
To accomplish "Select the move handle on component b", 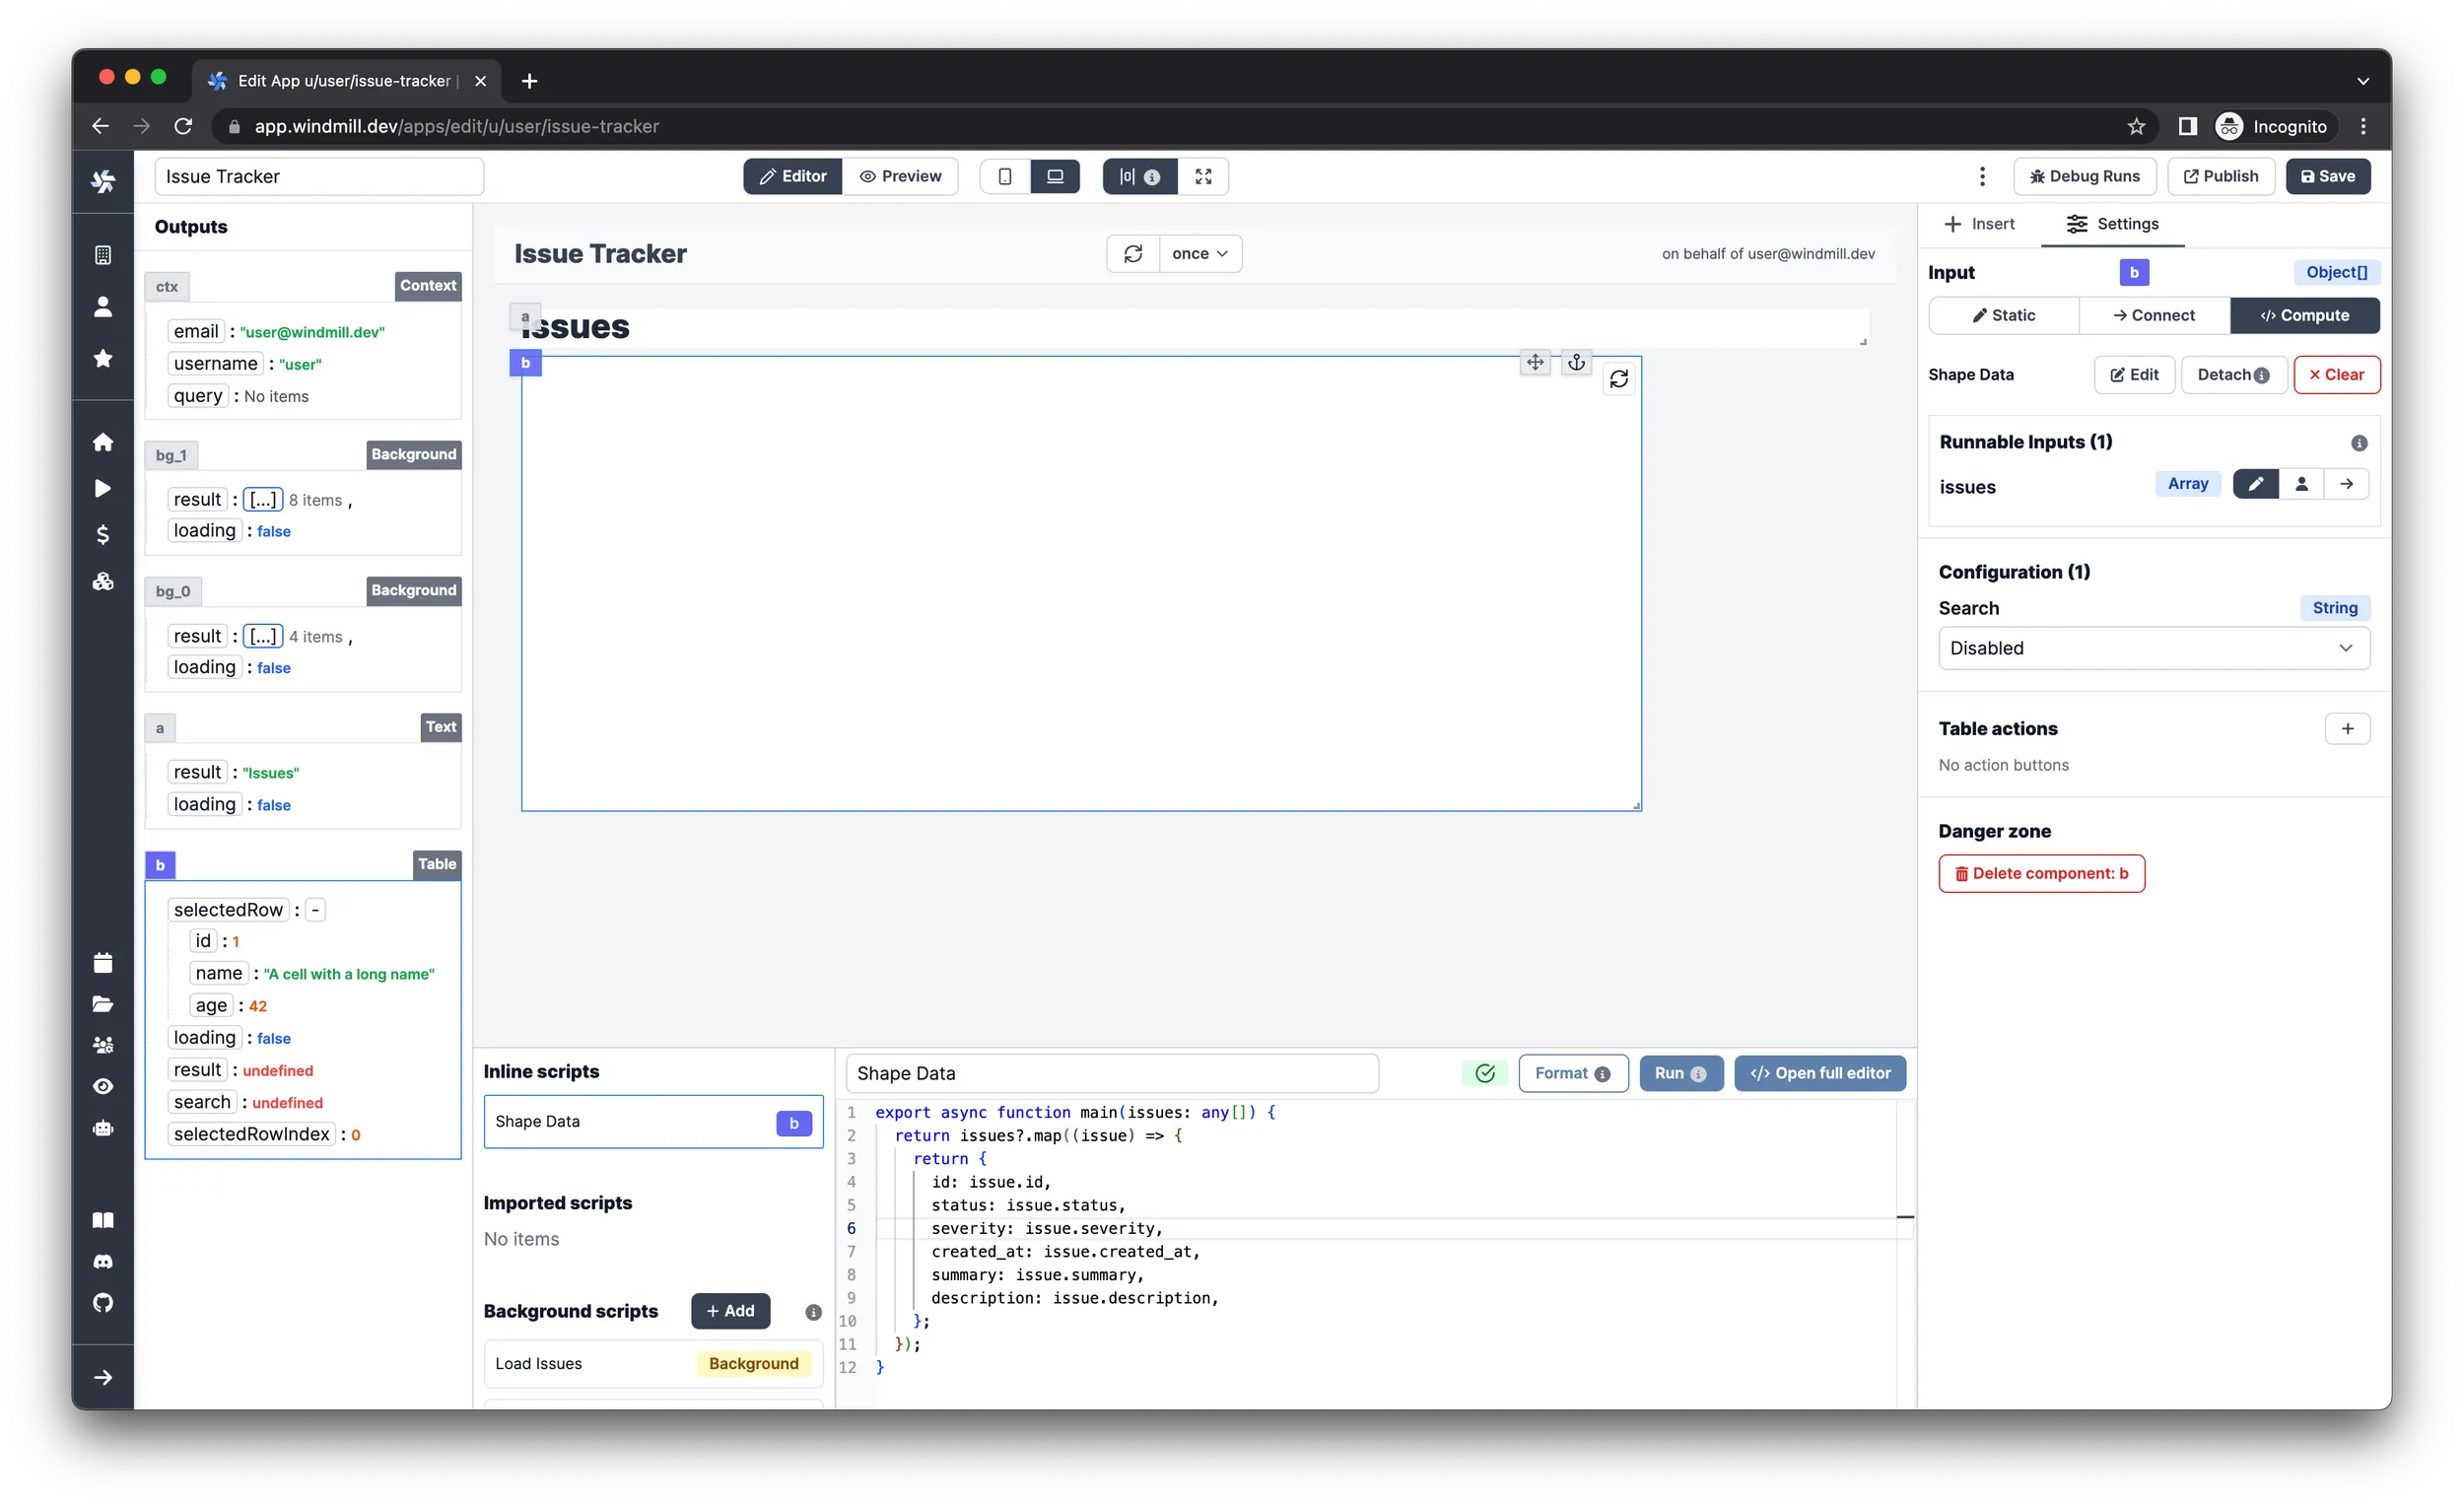I will click(x=1536, y=363).
